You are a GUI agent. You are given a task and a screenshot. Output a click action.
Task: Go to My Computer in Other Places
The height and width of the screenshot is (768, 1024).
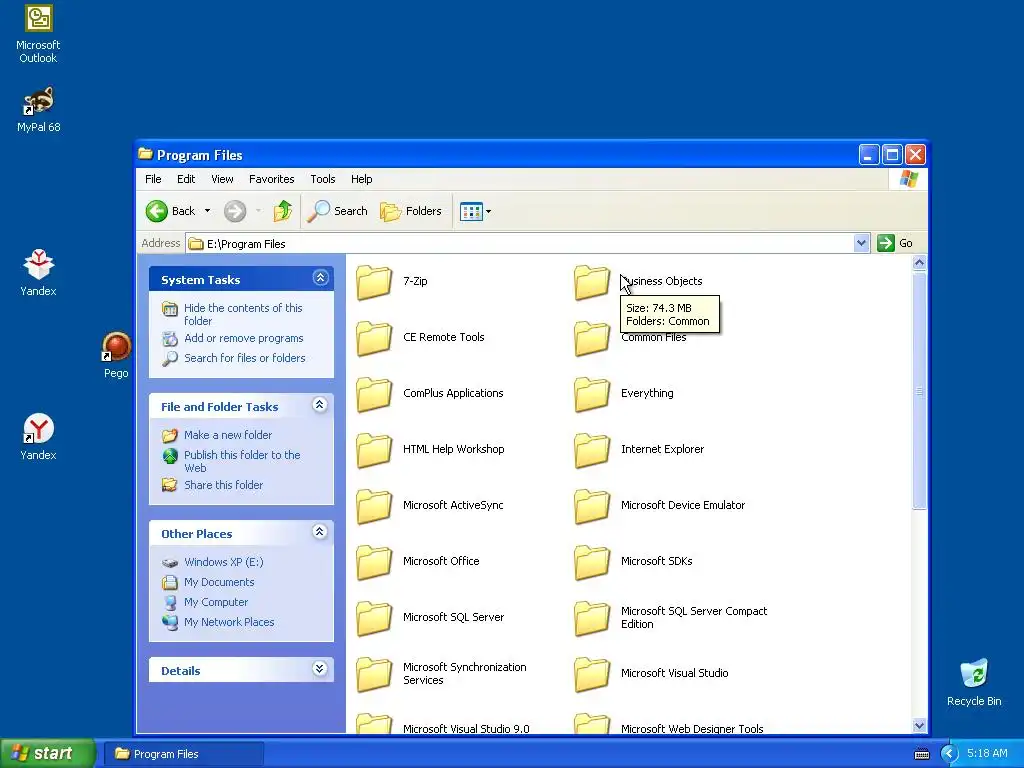pos(216,602)
